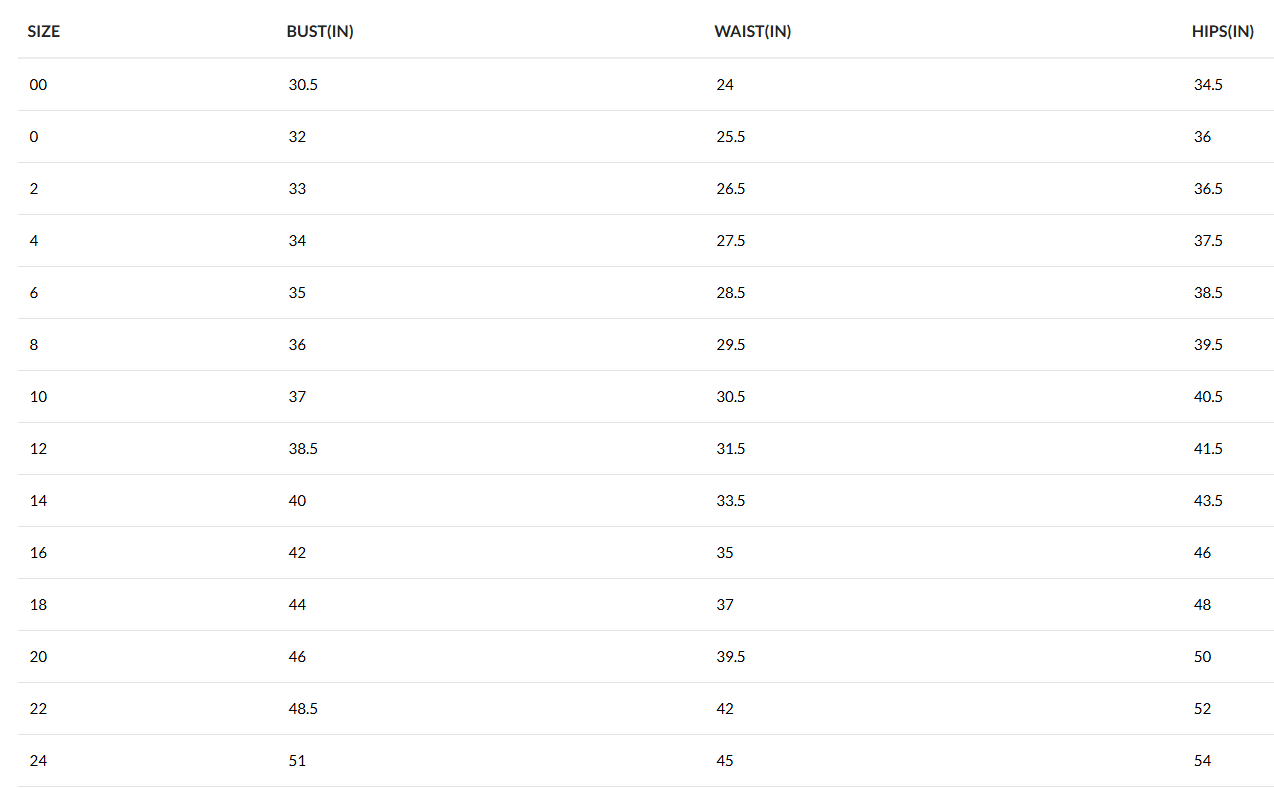Click the WAIST(IN) column header
The image size is (1274, 788).
click(753, 32)
